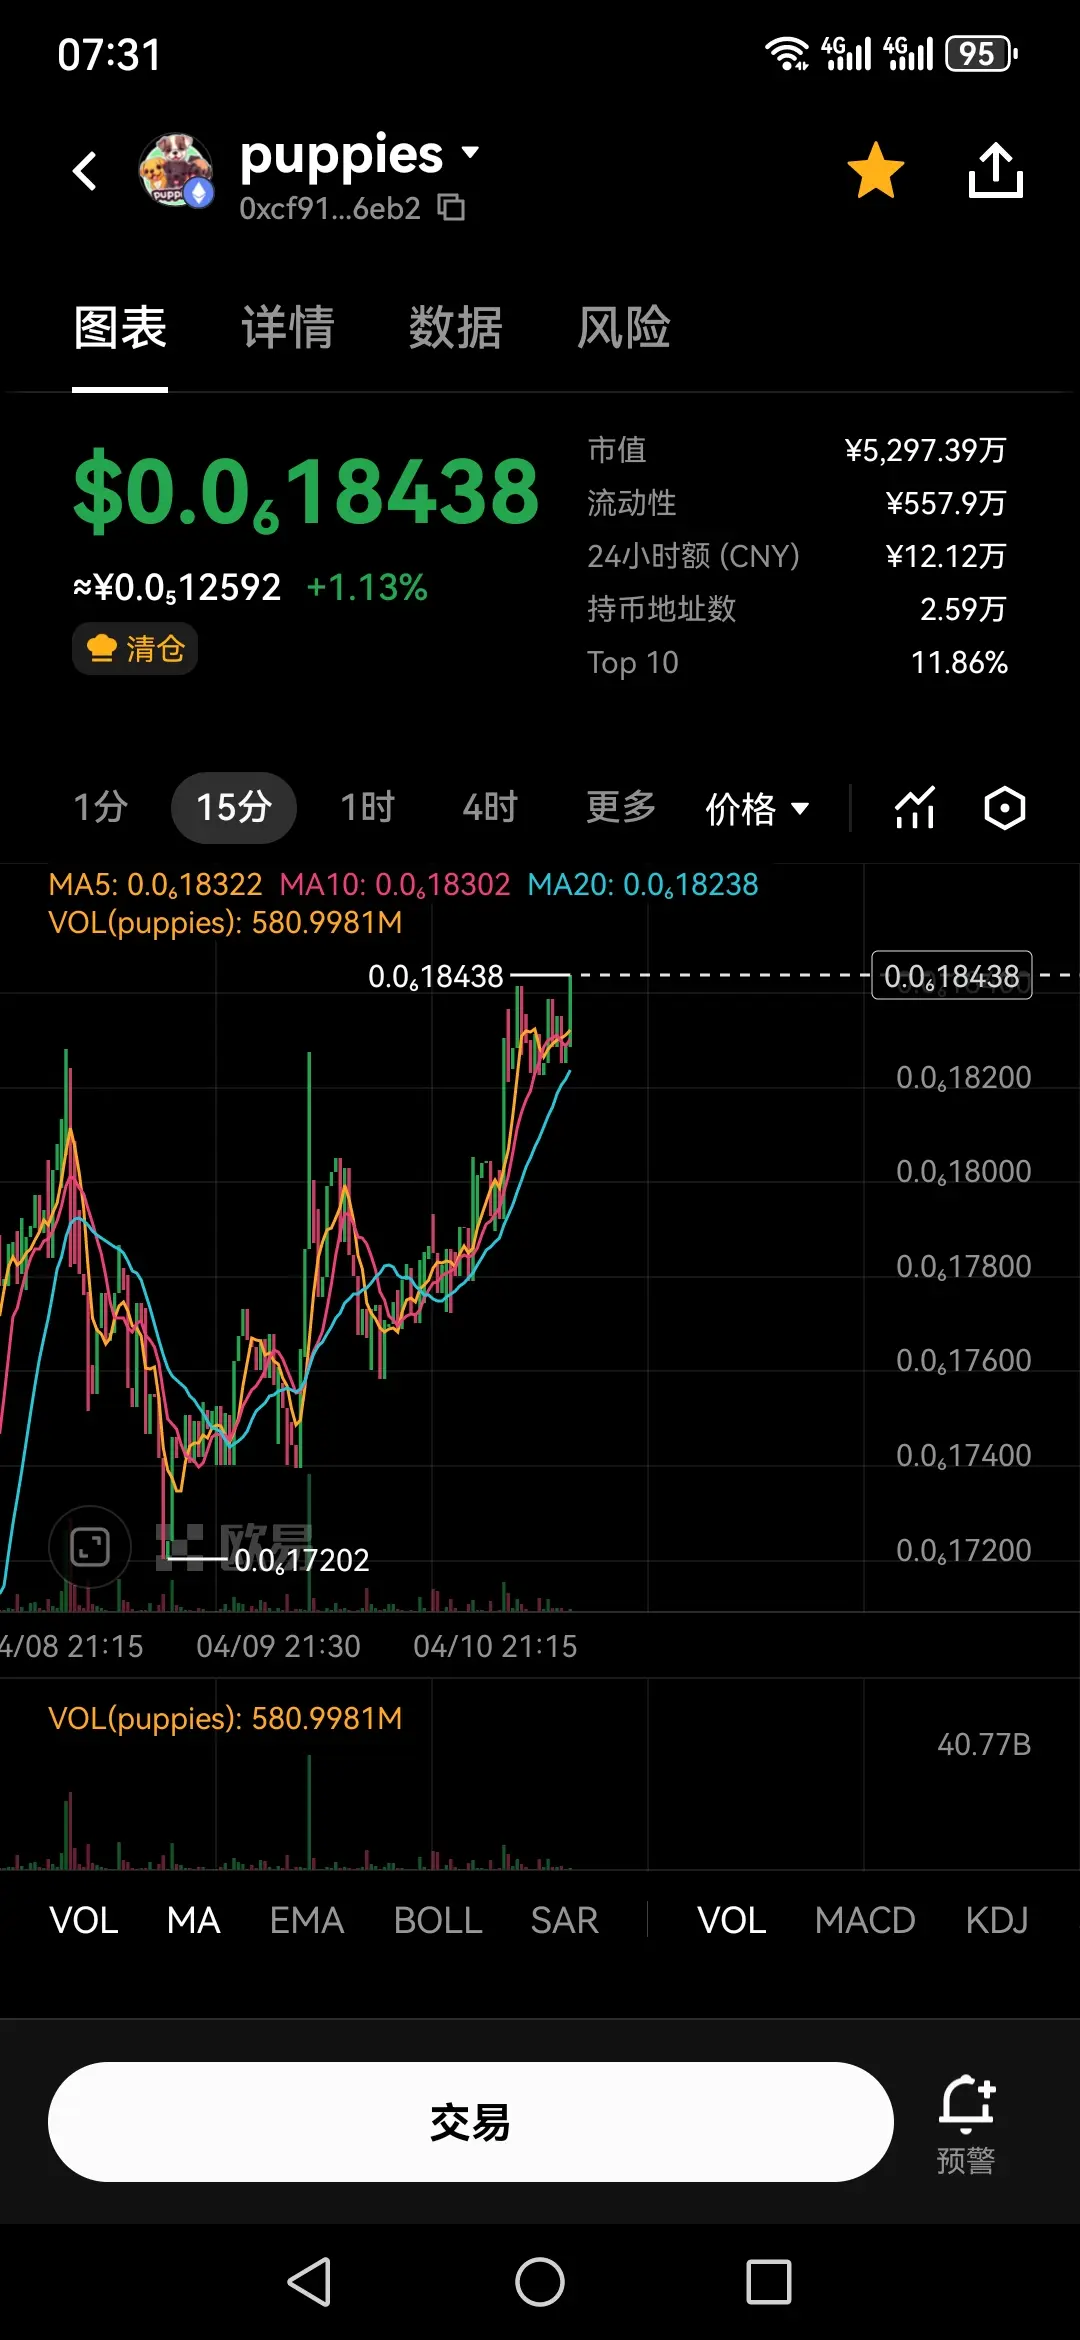
Task: Tap the MA10 indicator readout
Action: (x=395, y=884)
